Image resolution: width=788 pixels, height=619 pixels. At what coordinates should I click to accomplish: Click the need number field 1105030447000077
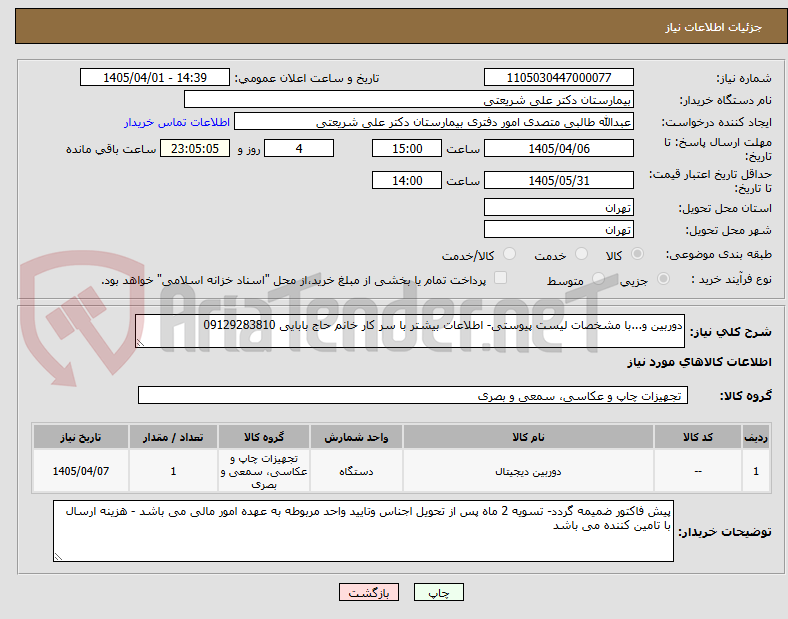coord(559,77)
